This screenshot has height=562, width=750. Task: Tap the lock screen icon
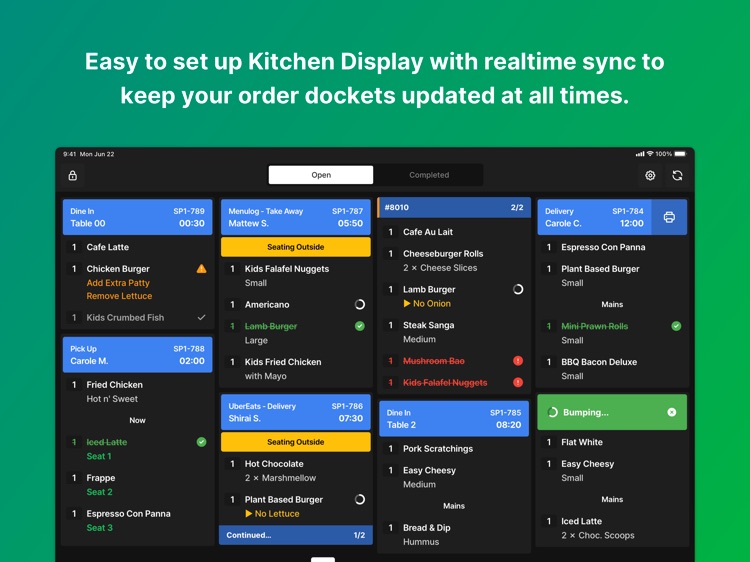coord(73,176)
